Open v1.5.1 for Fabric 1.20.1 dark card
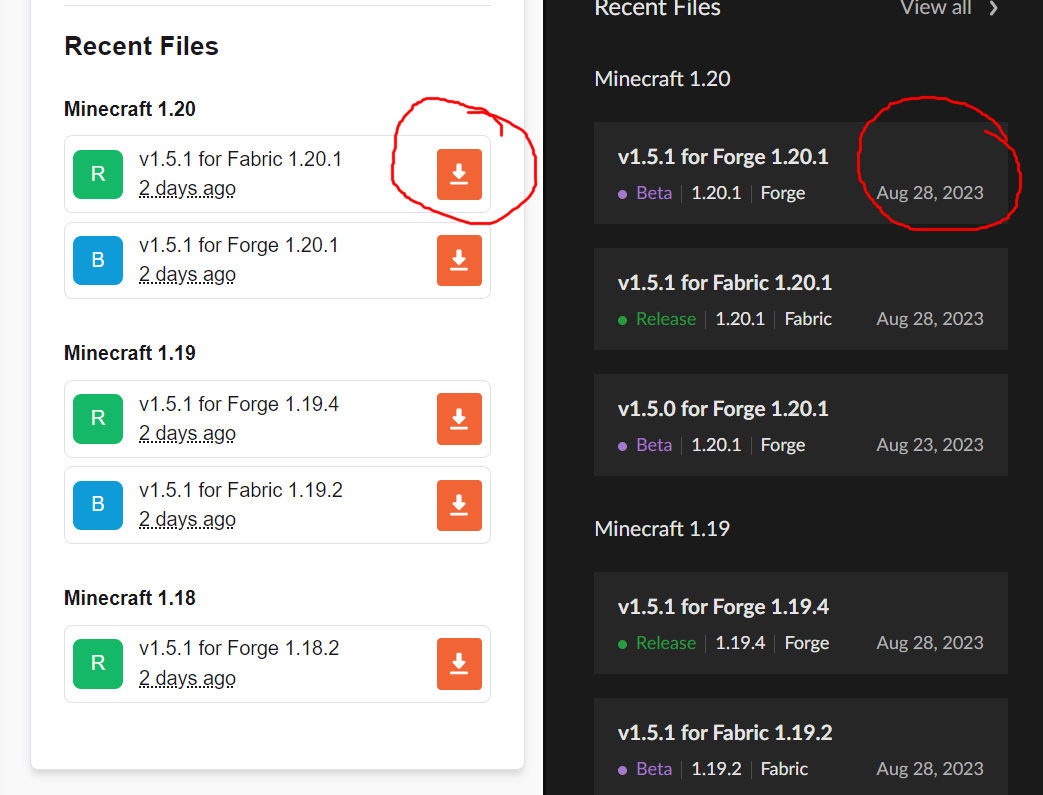1043x795 pixels. tap(725, 283)
